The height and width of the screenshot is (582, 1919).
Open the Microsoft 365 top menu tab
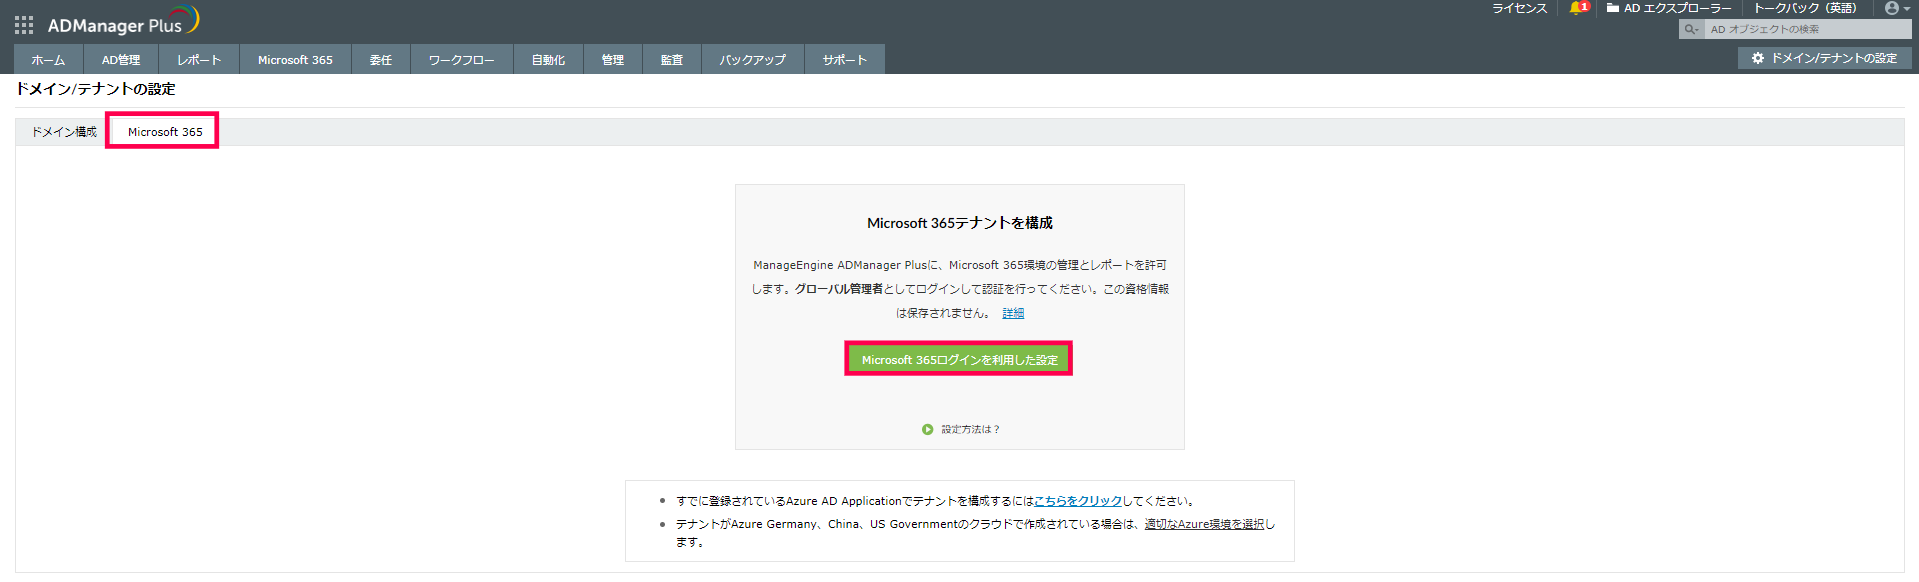(295, 60)
